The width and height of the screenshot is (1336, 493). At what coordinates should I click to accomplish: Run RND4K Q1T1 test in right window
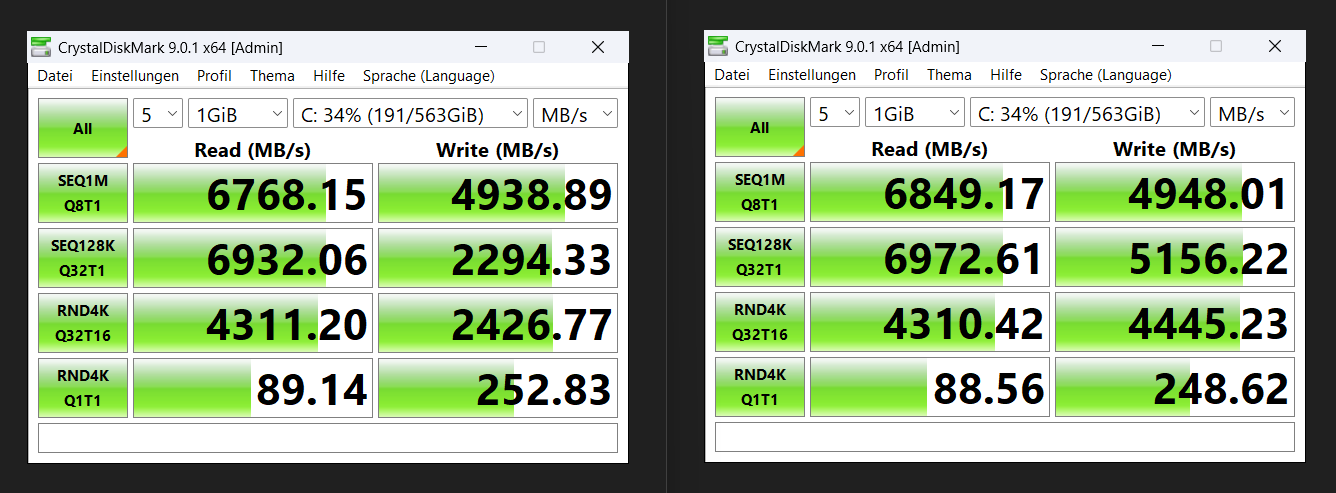point(760,387)
